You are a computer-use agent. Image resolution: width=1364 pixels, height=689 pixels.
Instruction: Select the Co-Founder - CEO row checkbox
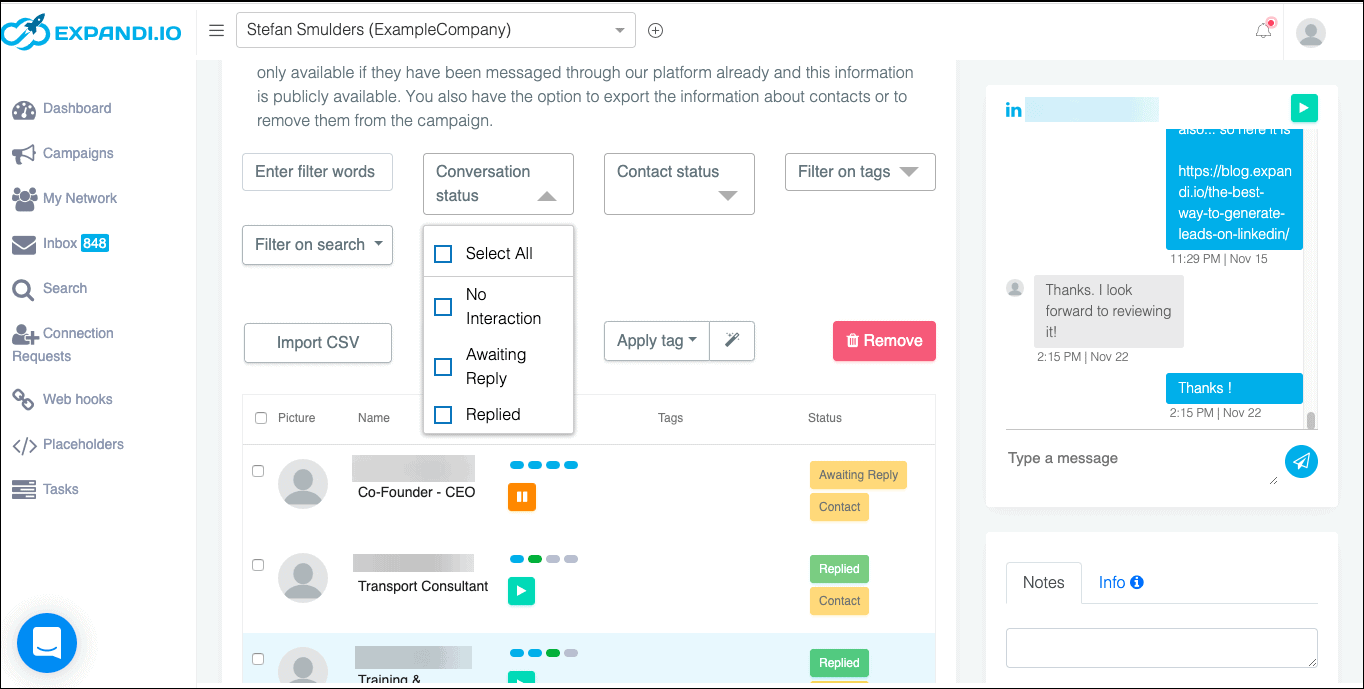(258, 471)
